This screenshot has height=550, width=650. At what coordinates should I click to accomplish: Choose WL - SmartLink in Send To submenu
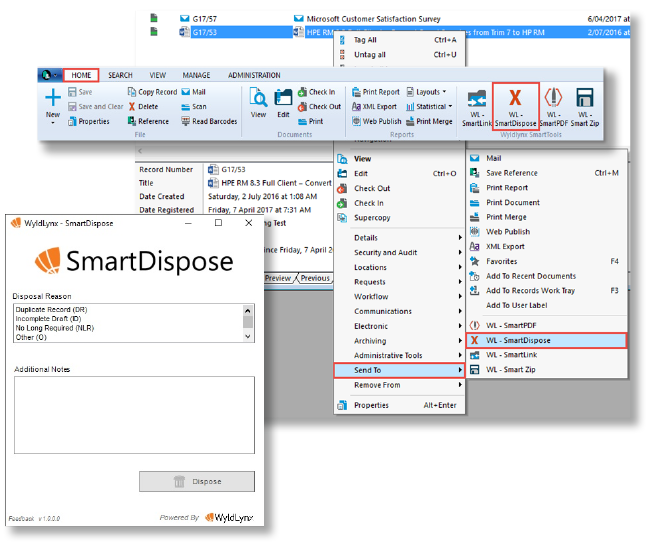(547, 355)
